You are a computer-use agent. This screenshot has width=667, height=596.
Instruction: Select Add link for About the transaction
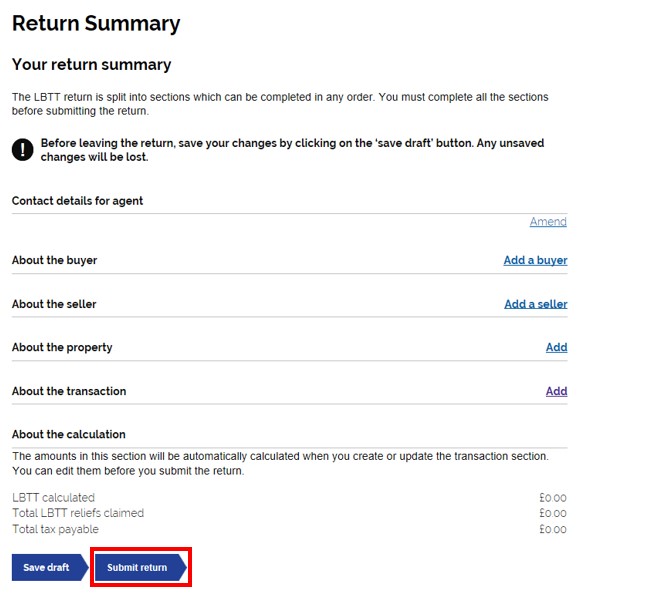tap(556, 391)
